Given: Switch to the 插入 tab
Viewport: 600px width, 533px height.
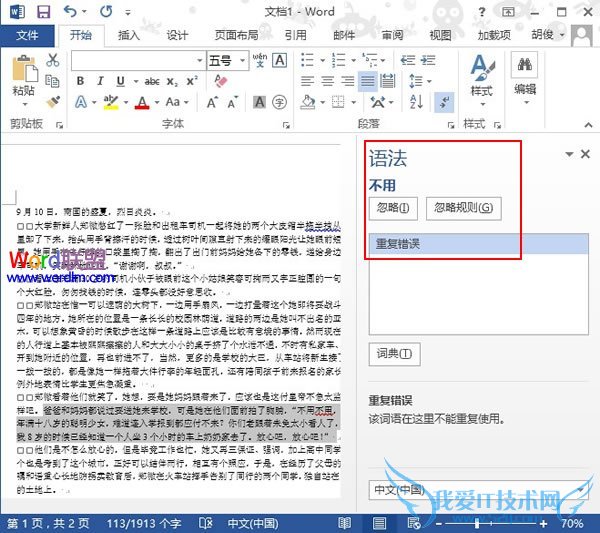Looking at the screenshot, I should click(x=129, y=35).
